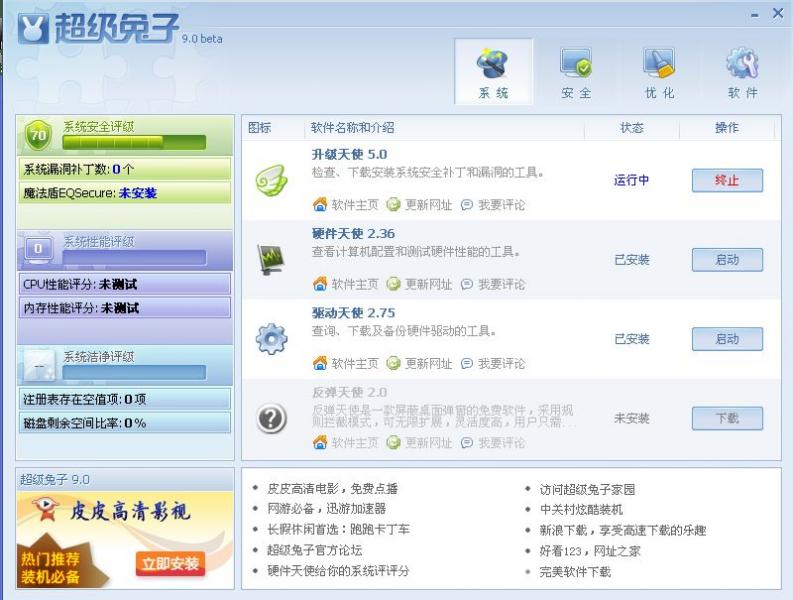This screenshot has width=793, height=600.
Task: Click the 内存性能评分 未测试 row
Action: pyautogui.click(x=125, y=308)
